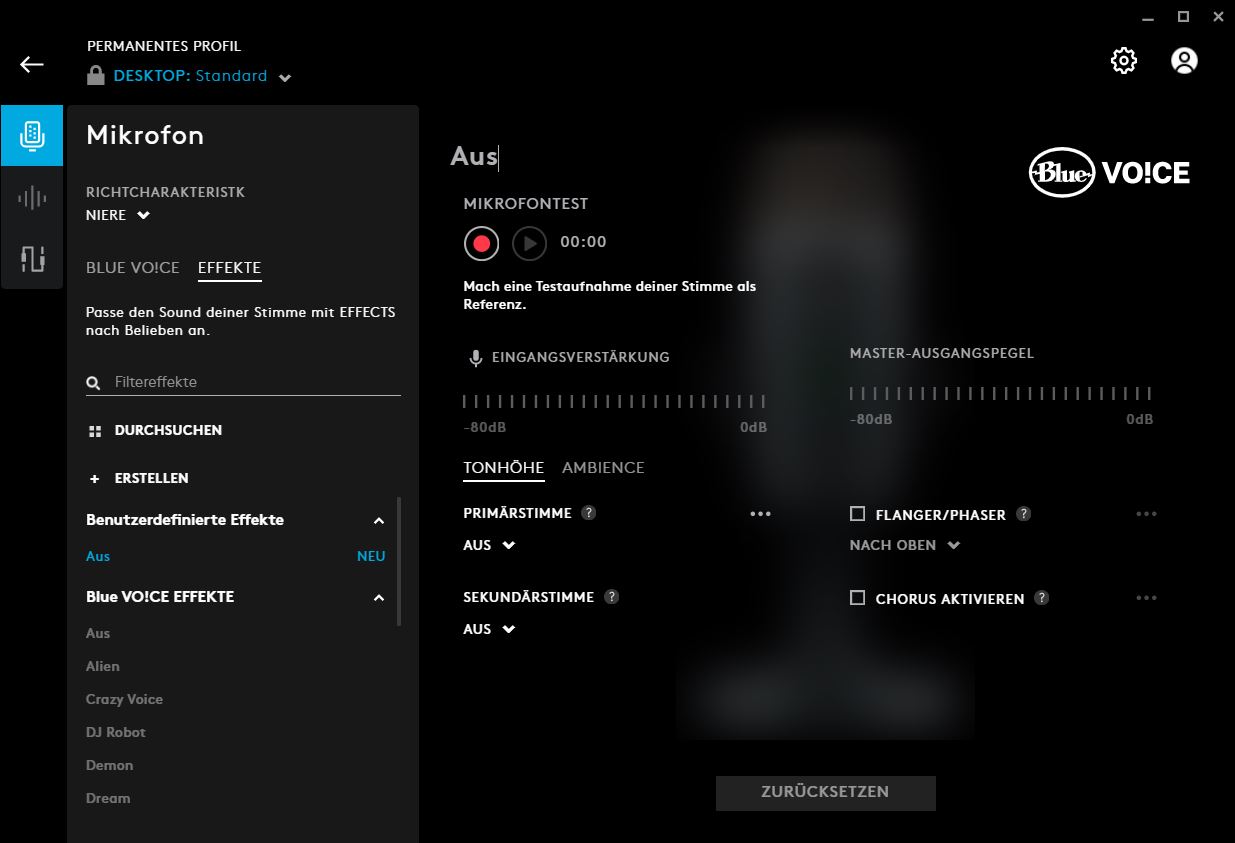The height and width of the screenshot is (843, 1235).
Task: Click the Primärstimme help question mark
Action: [589, 513]
